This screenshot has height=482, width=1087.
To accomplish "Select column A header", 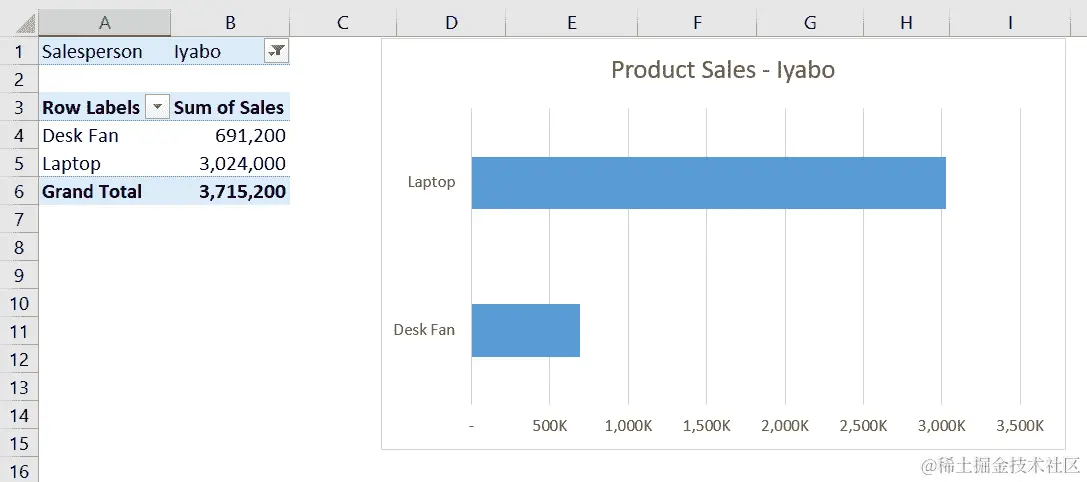I will pos(105,22).
